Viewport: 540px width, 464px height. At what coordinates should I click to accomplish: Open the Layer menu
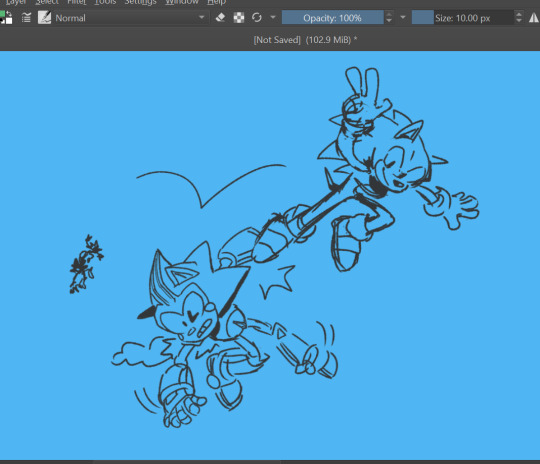click(15, 2)
